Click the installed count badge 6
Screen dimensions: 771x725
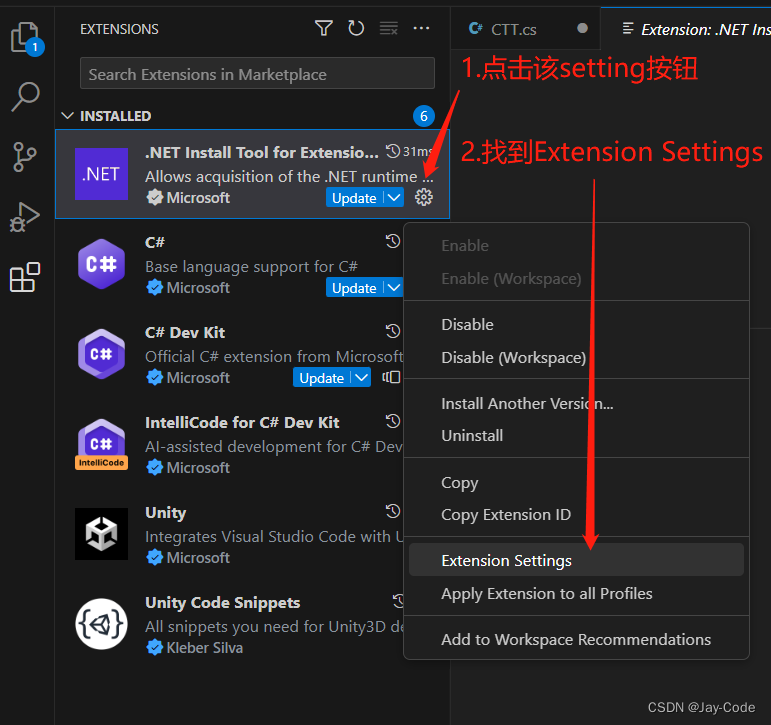click(423, 116)
